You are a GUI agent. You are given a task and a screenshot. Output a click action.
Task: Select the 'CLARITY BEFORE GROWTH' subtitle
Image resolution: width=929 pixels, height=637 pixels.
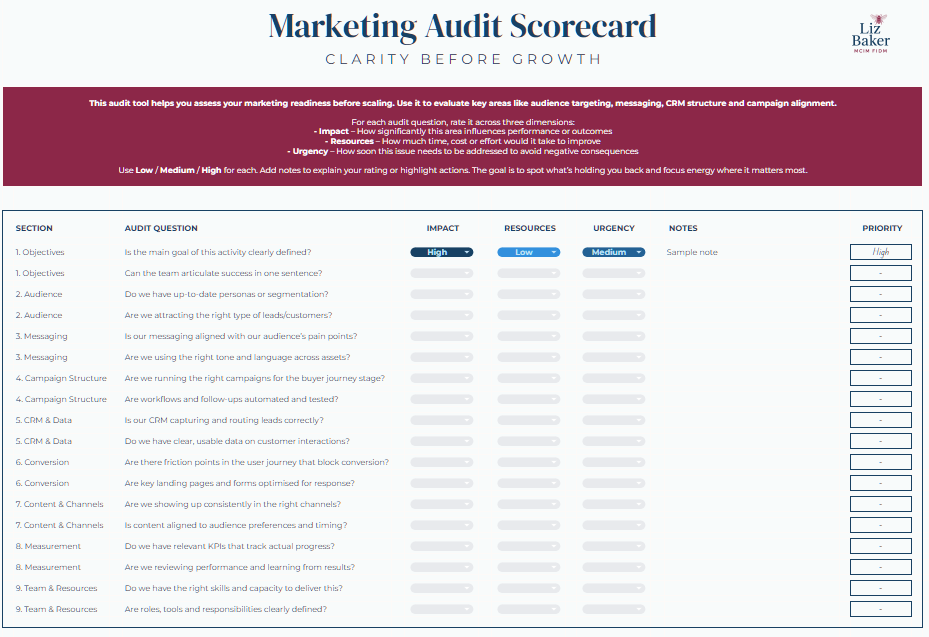click(x=463, y=59)
